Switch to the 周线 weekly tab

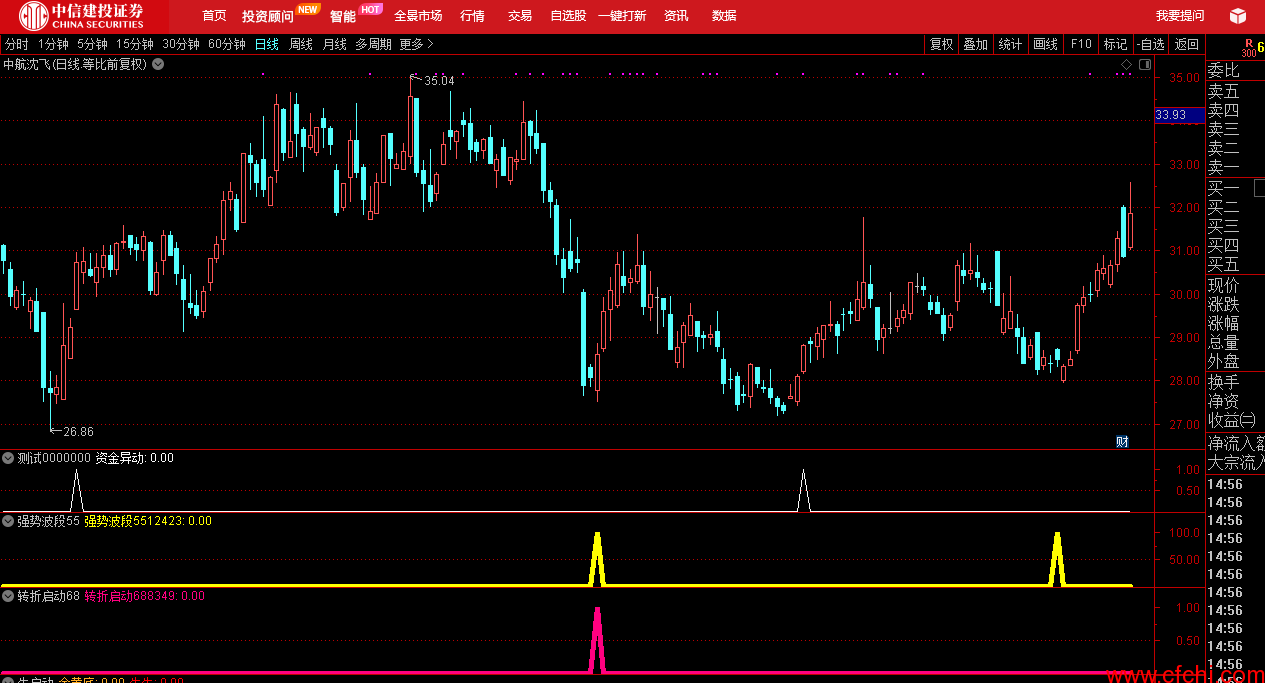coord(301,44)
